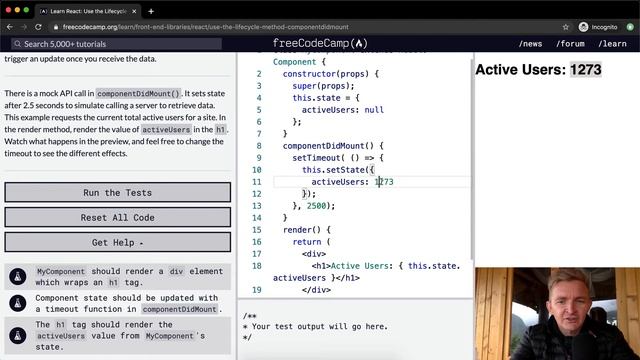
Task: Go back with the browser back arrow
Action: tap(10, 27)
